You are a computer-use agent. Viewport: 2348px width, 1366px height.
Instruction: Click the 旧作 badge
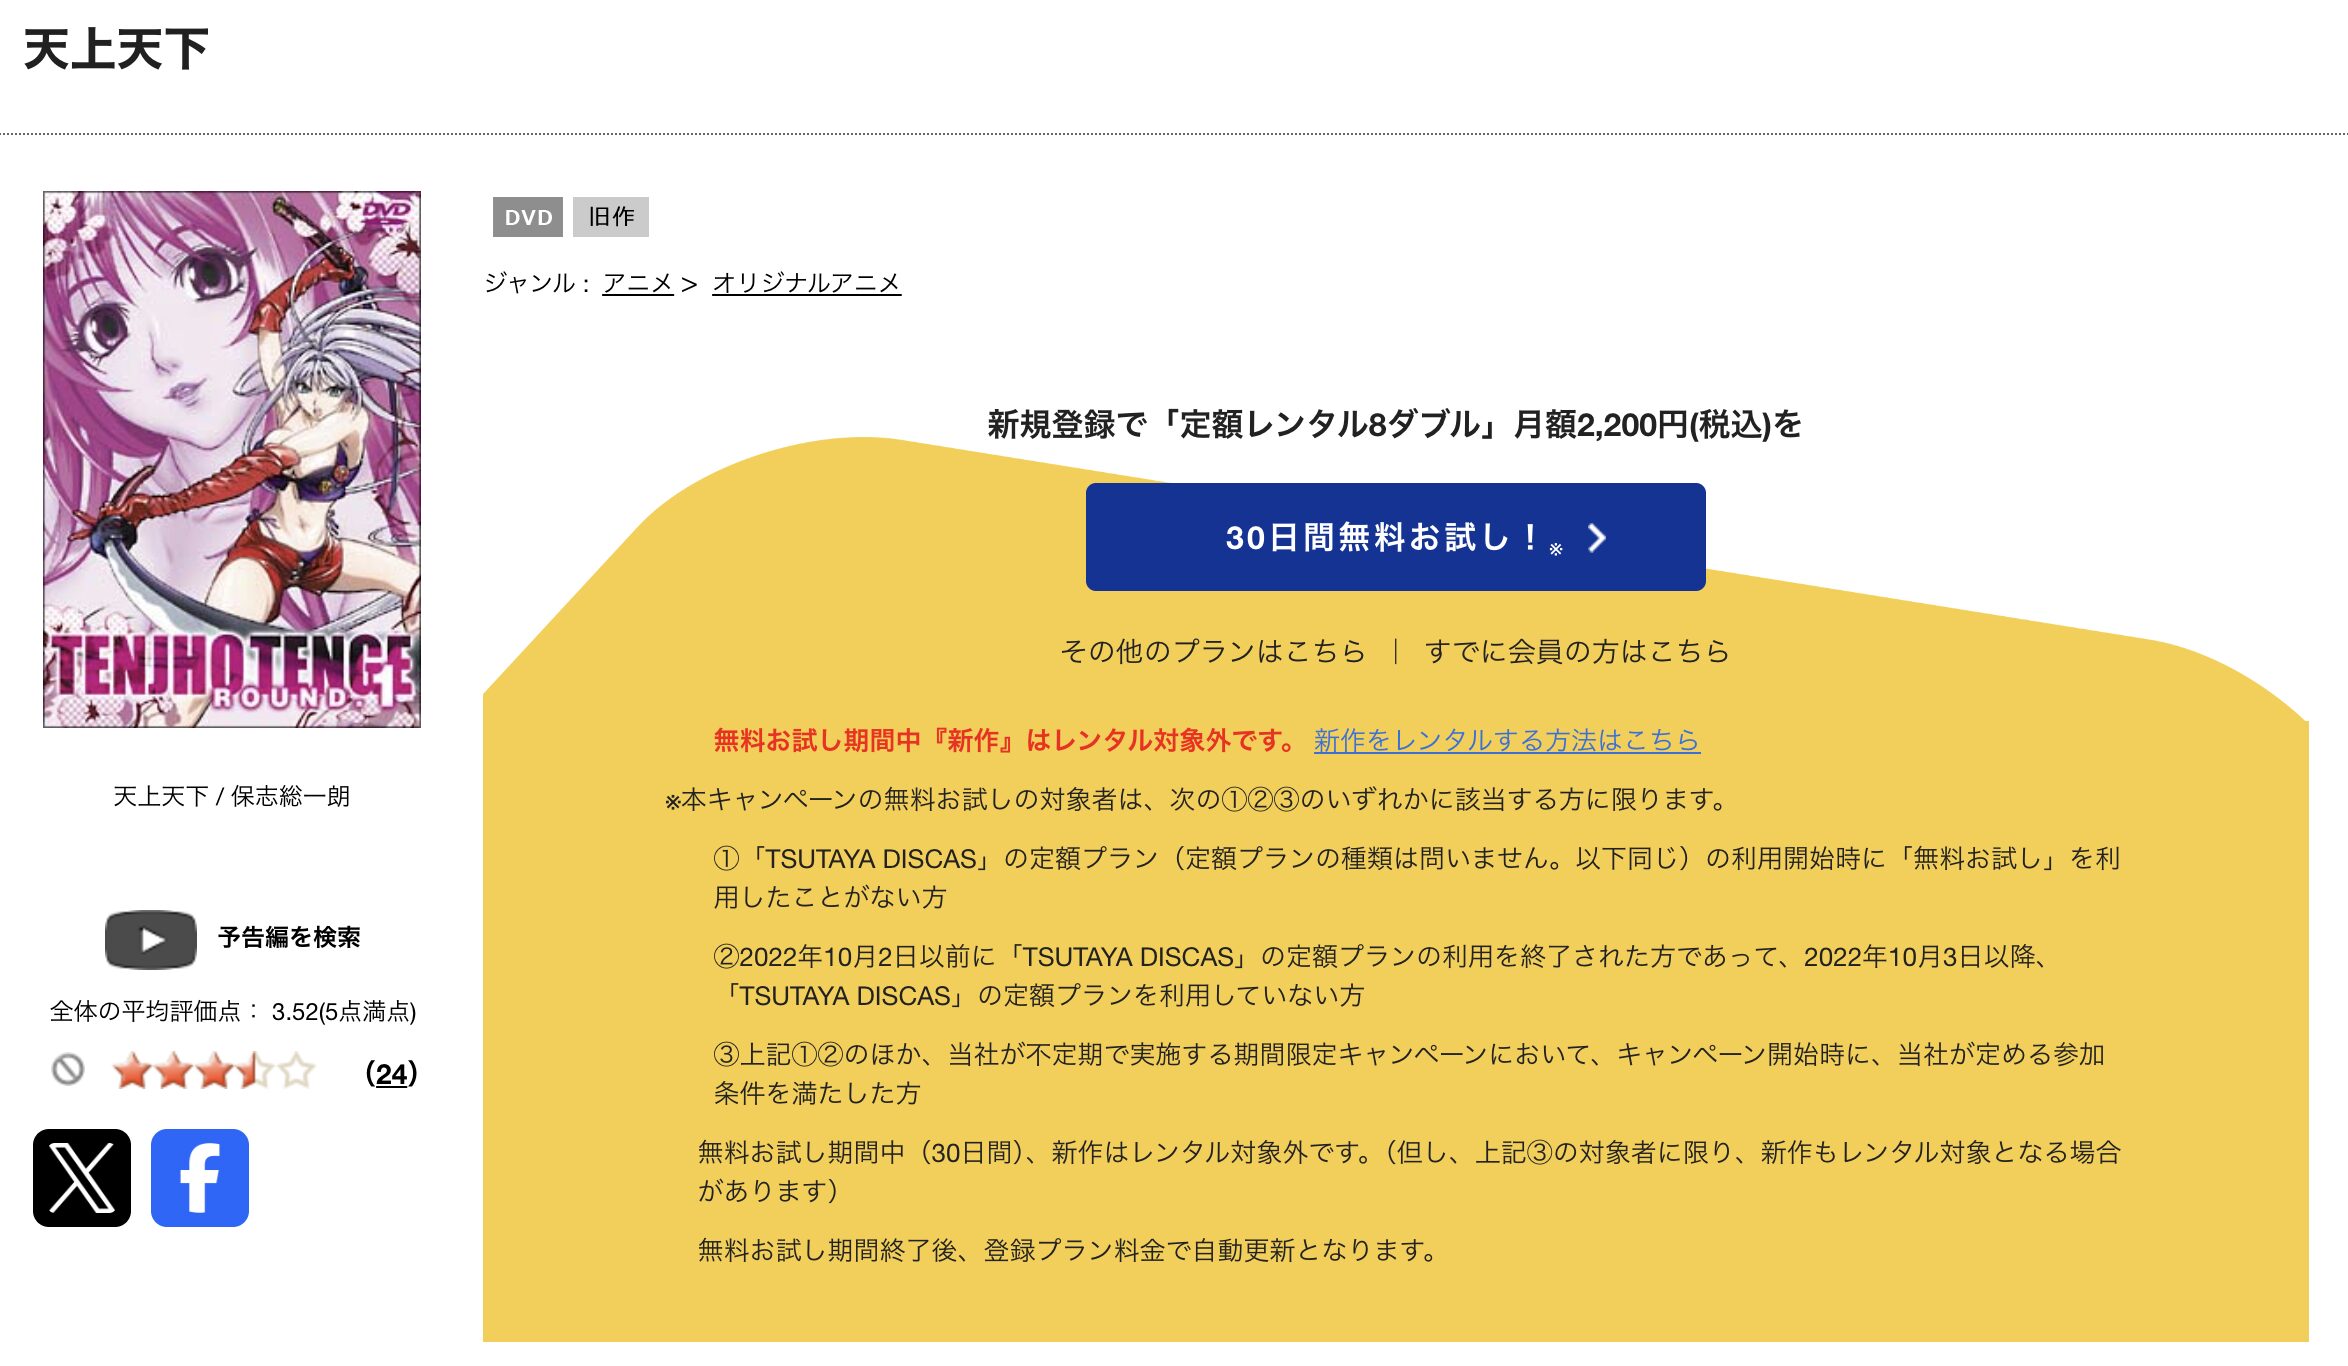(x=611, y=217)
